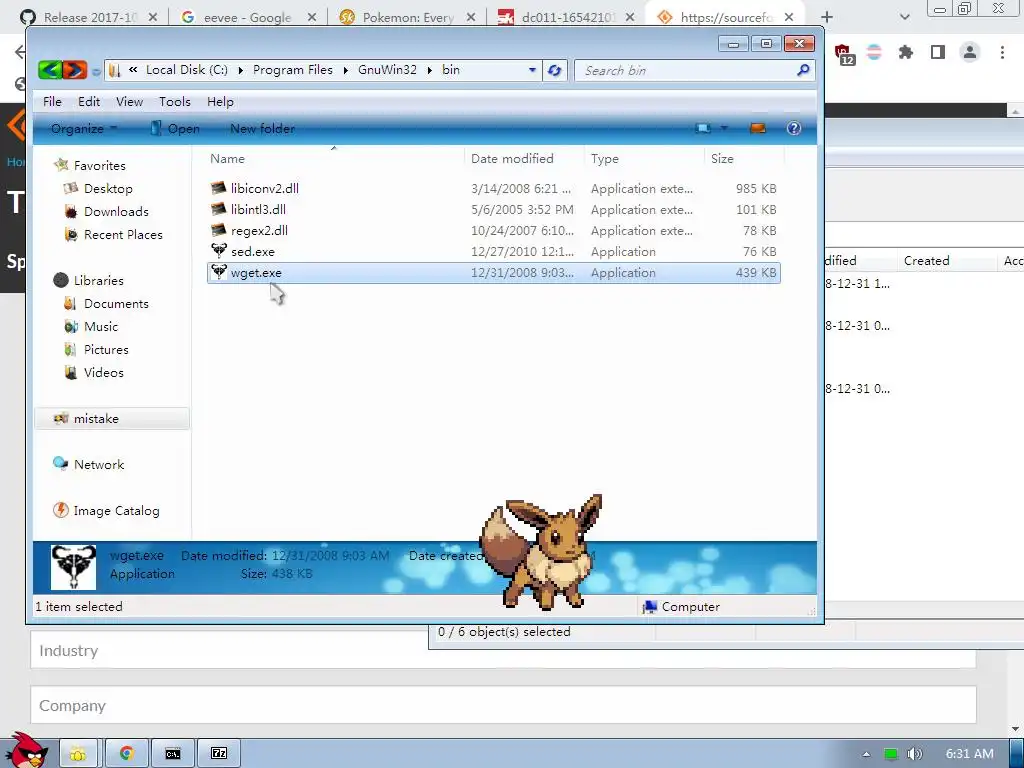Click the magnifier icon in the search box

pos(803,70)
